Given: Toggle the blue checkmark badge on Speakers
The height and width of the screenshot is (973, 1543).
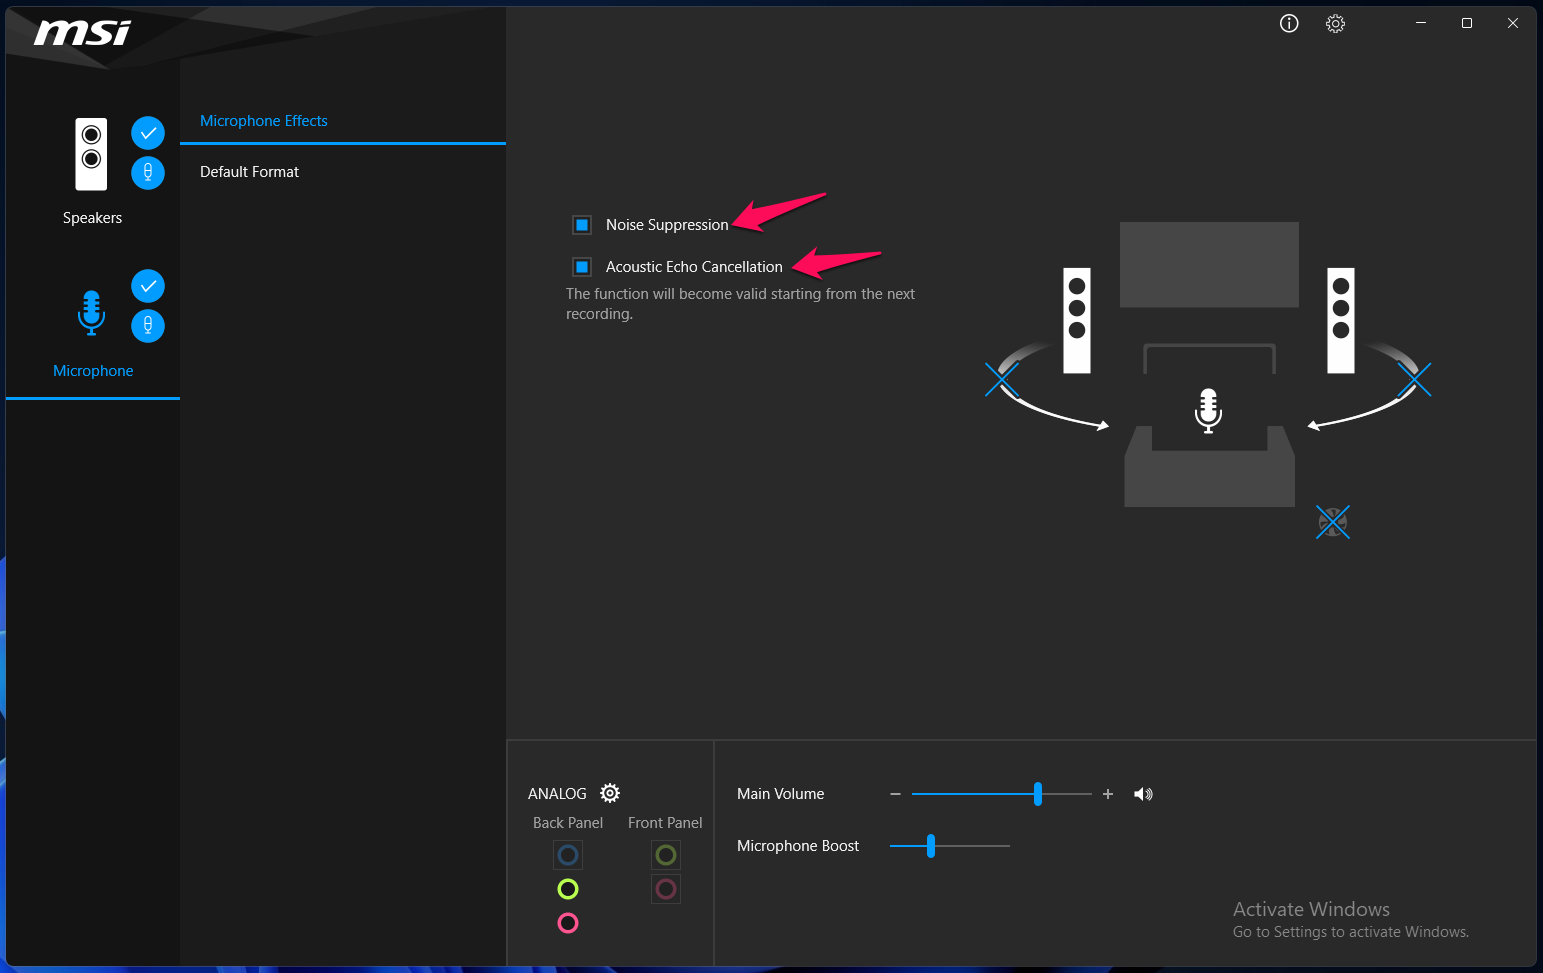Looking at the screenshot, I should (x=147, y=132).
